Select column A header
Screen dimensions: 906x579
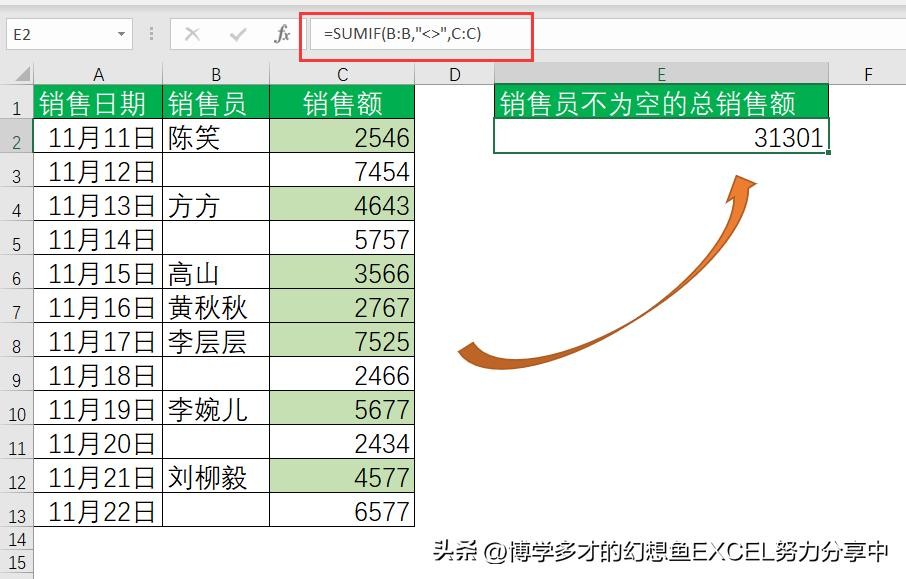(98, 74)
